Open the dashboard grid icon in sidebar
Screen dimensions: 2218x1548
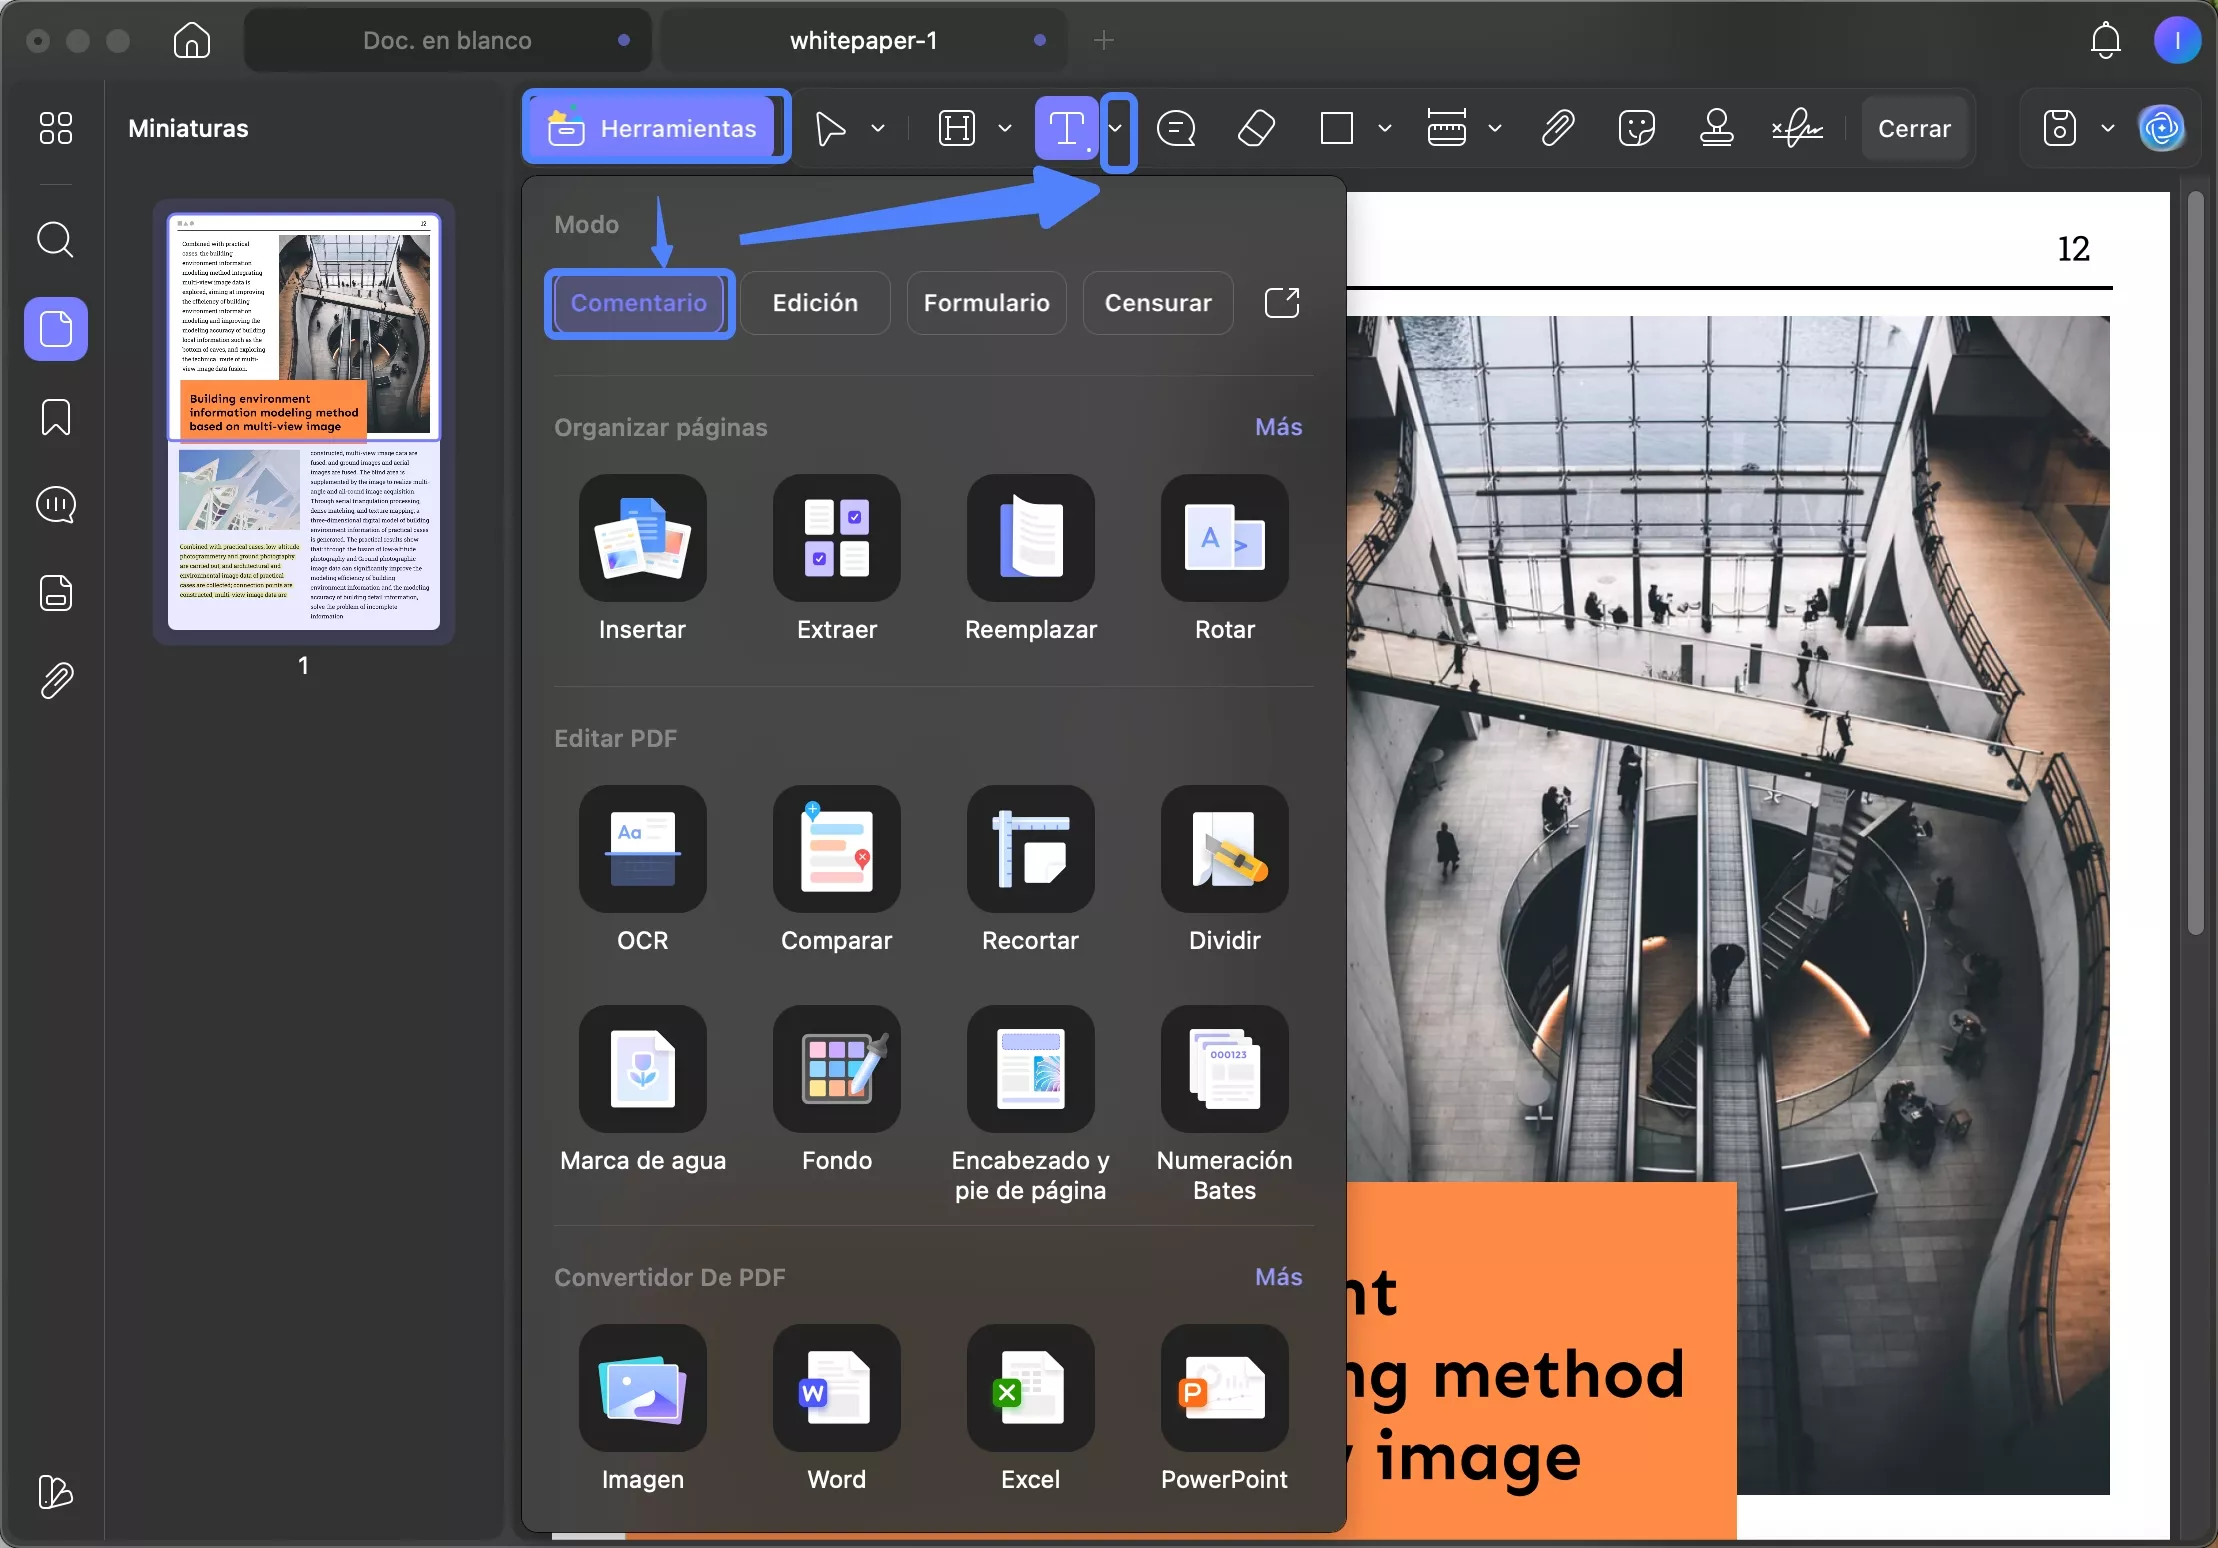56,128
